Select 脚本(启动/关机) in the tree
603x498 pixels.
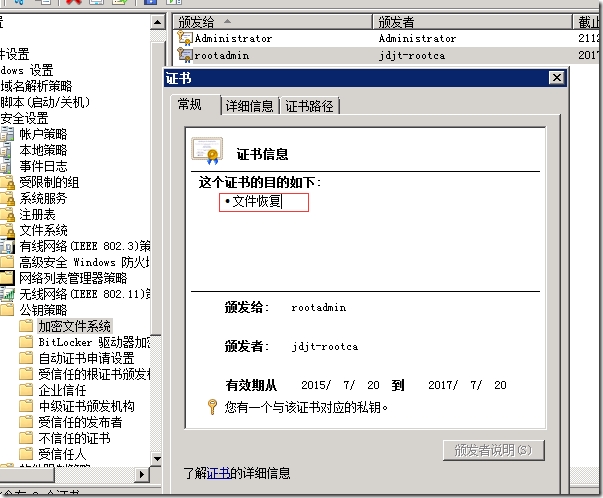[45, 102]
